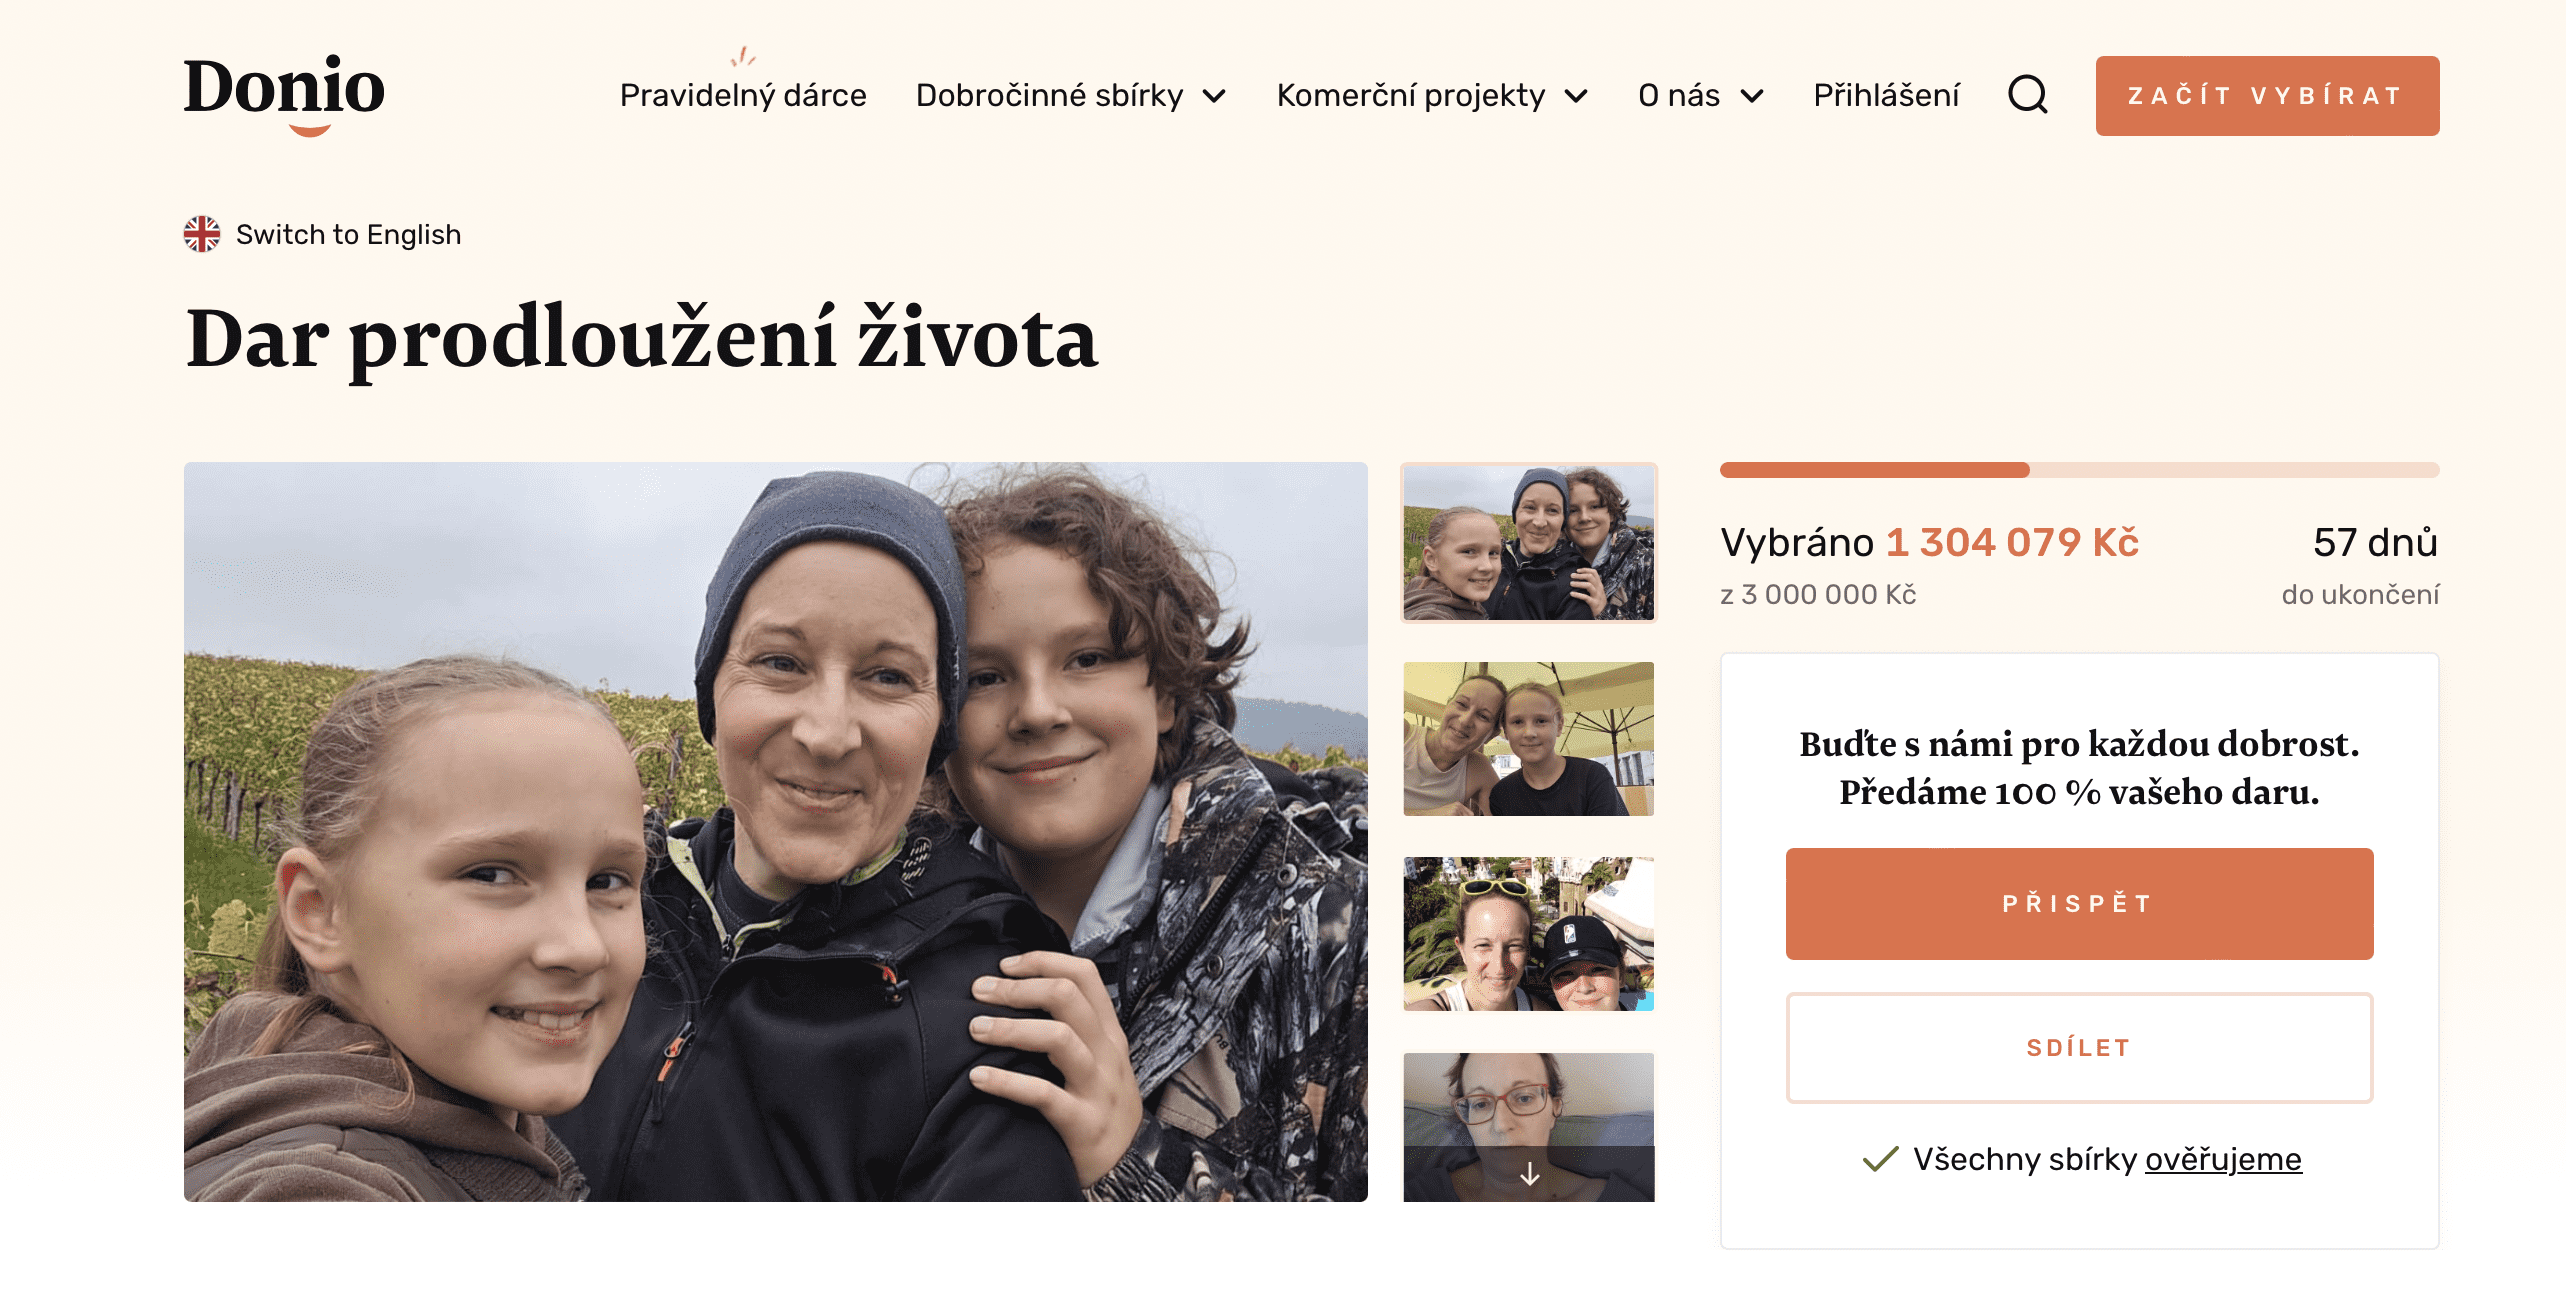The height and width of the screenshot is (1296, 2566).
Task: Click the PŘISPĚT donate button
Action: [x=2079, y=904]
